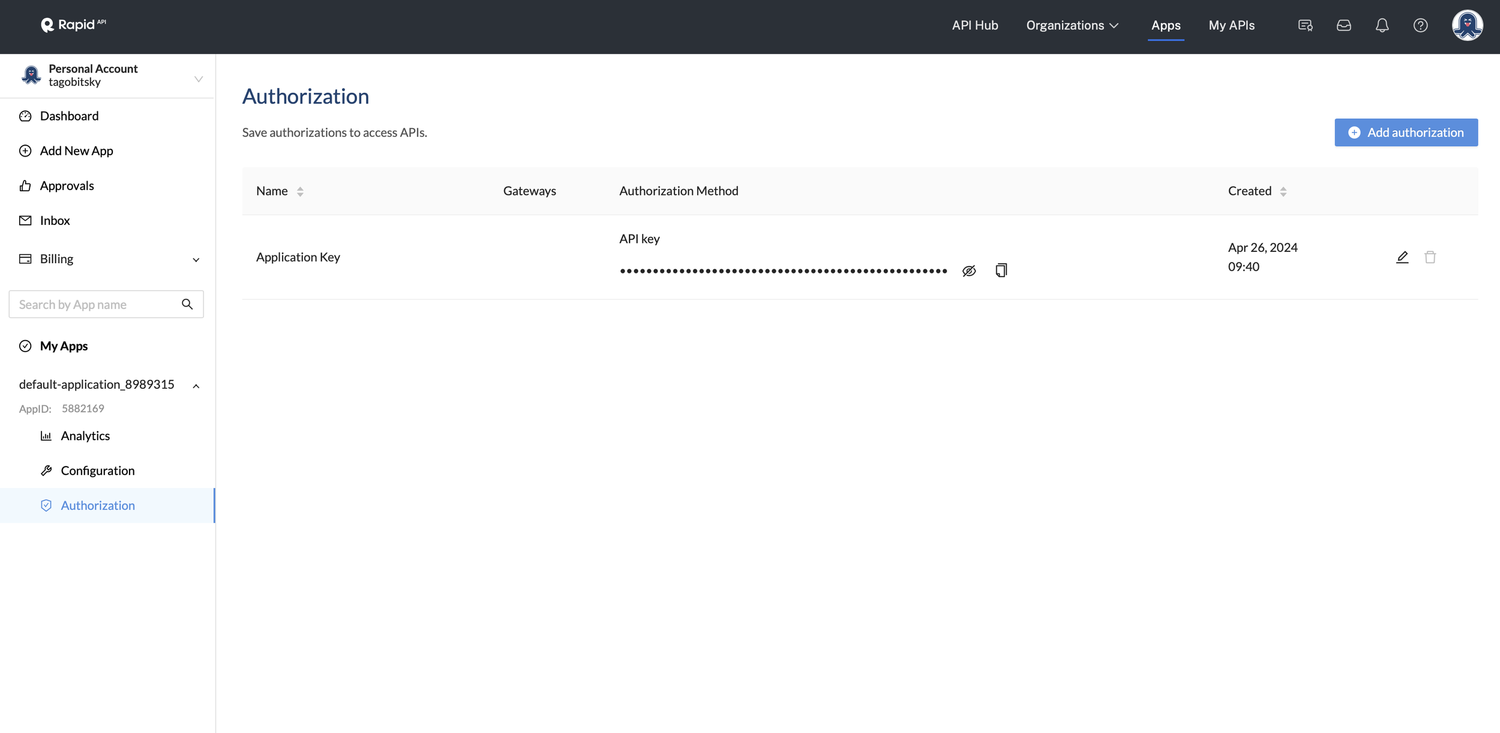Copy the API key using copy icon
1500x733 pixels.
click(1001, 270)
